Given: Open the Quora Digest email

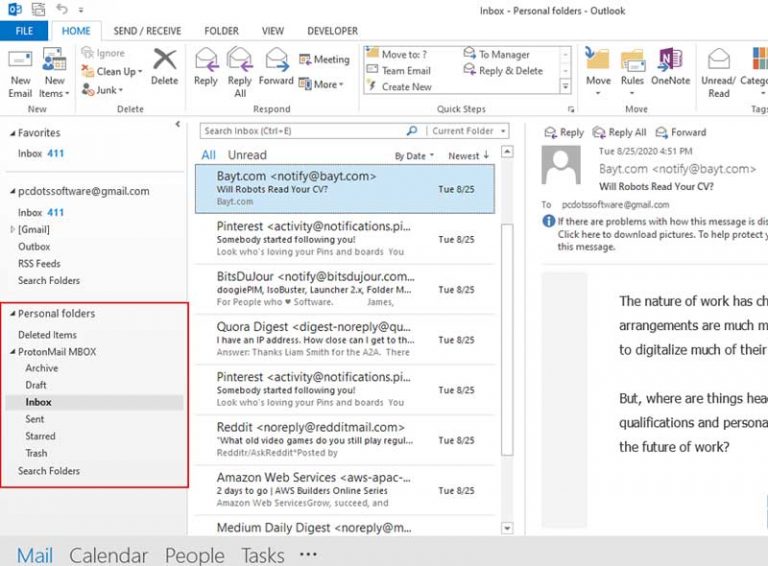Looking at the screenshot, I should click(x=345, y=339).
